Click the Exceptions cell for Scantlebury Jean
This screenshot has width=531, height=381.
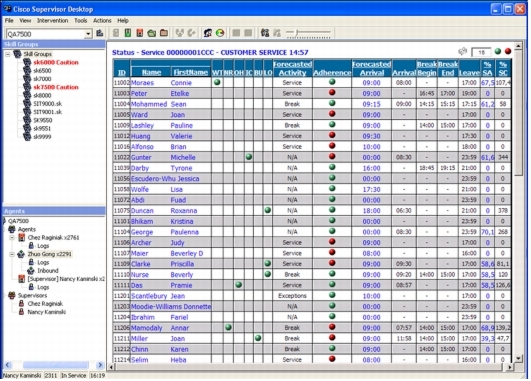[x=292, y=296]
